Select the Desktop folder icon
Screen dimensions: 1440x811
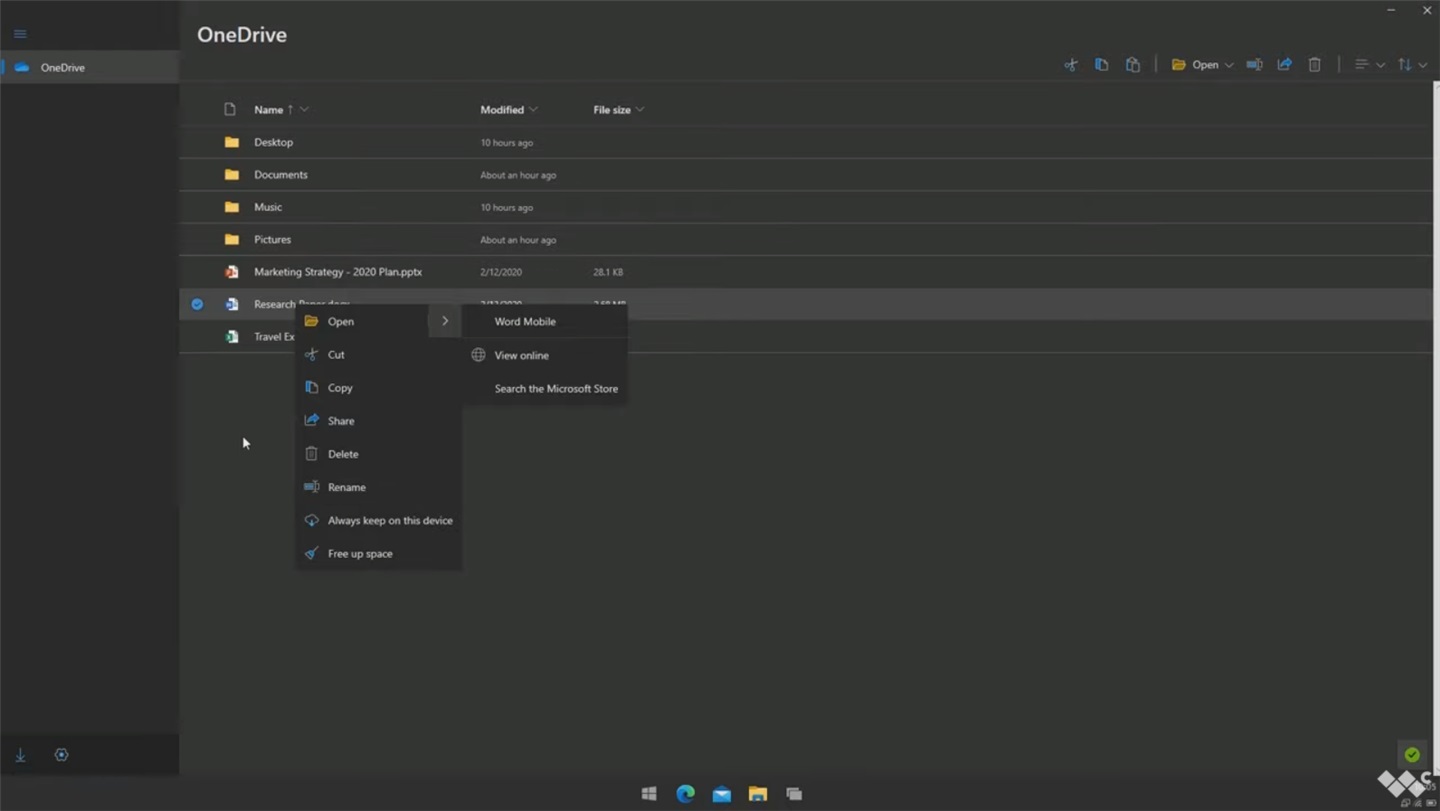[232, 142]
